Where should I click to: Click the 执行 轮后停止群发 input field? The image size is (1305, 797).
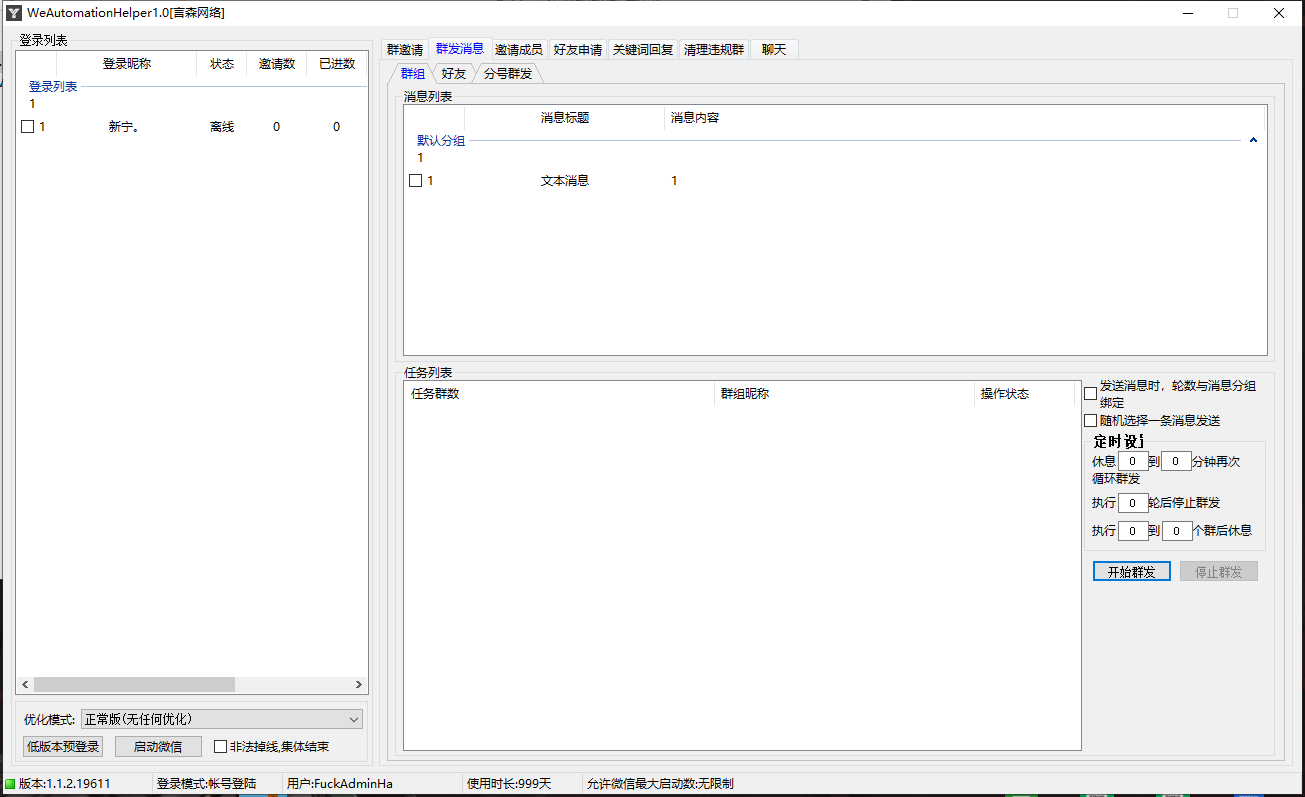click(x=1133, y=503)
